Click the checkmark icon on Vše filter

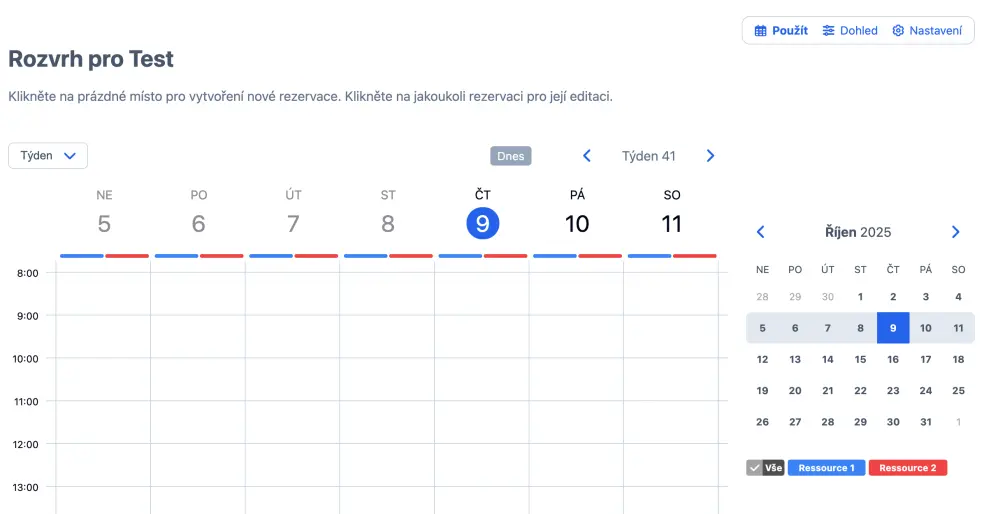coord(754,468)
